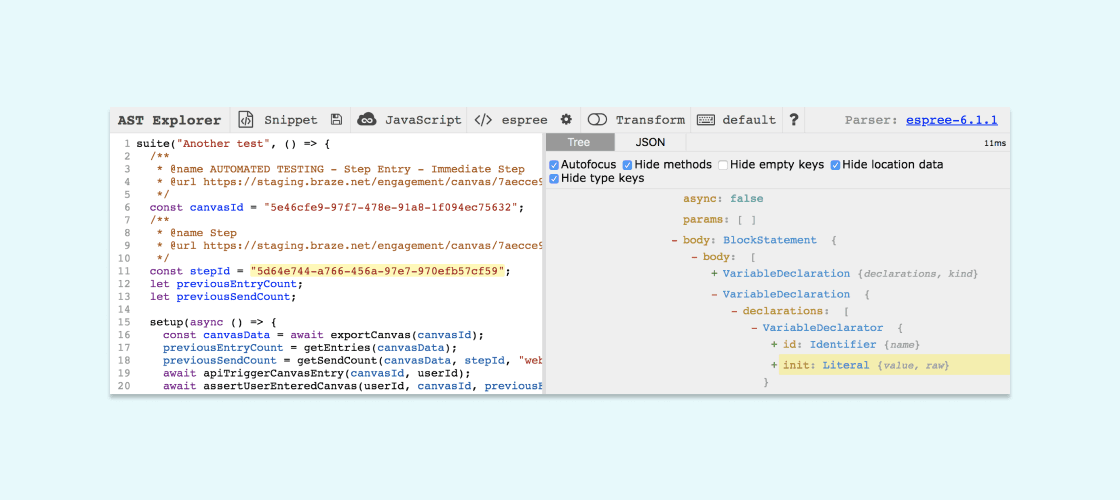The width and height of the screenshot is (1120, 500).
Task: Uncheck Hide location data
Action: tap(836, 165)
